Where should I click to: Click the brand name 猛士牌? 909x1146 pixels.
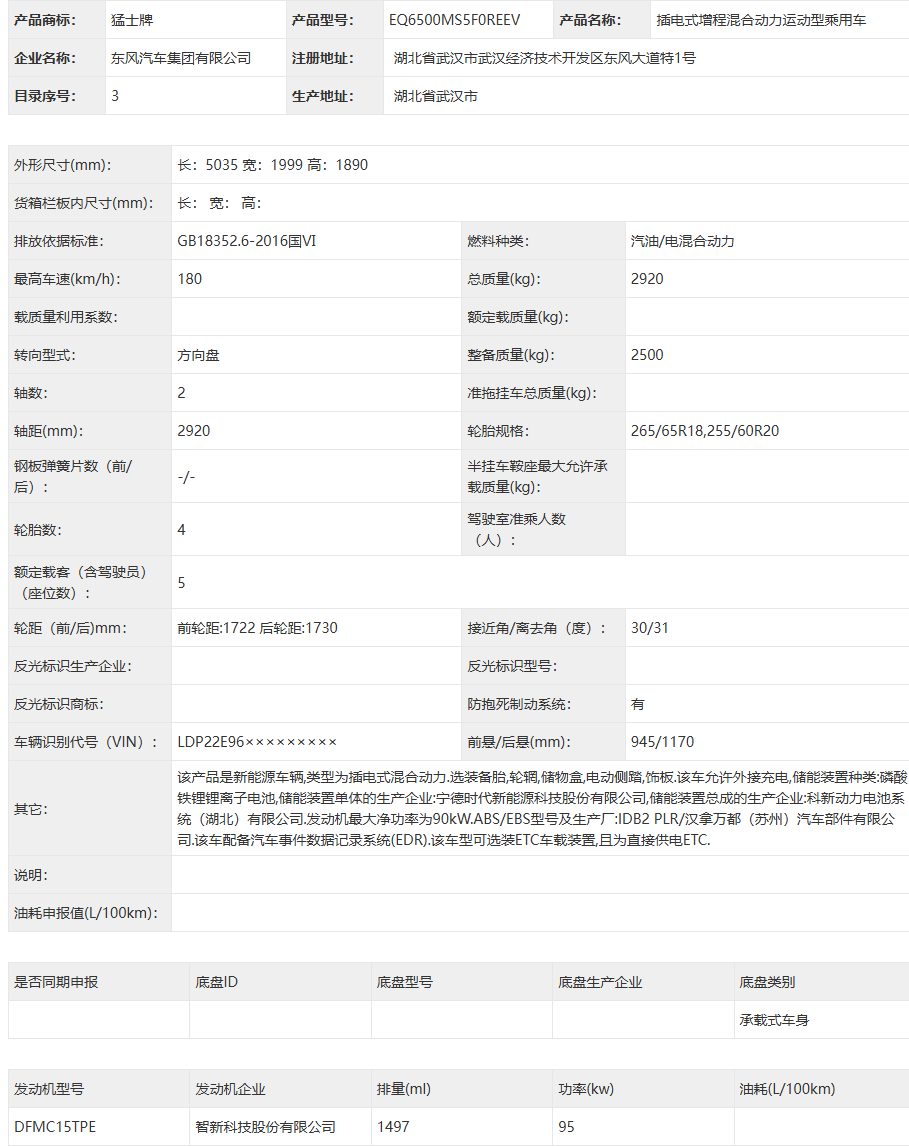pos(132,20)
